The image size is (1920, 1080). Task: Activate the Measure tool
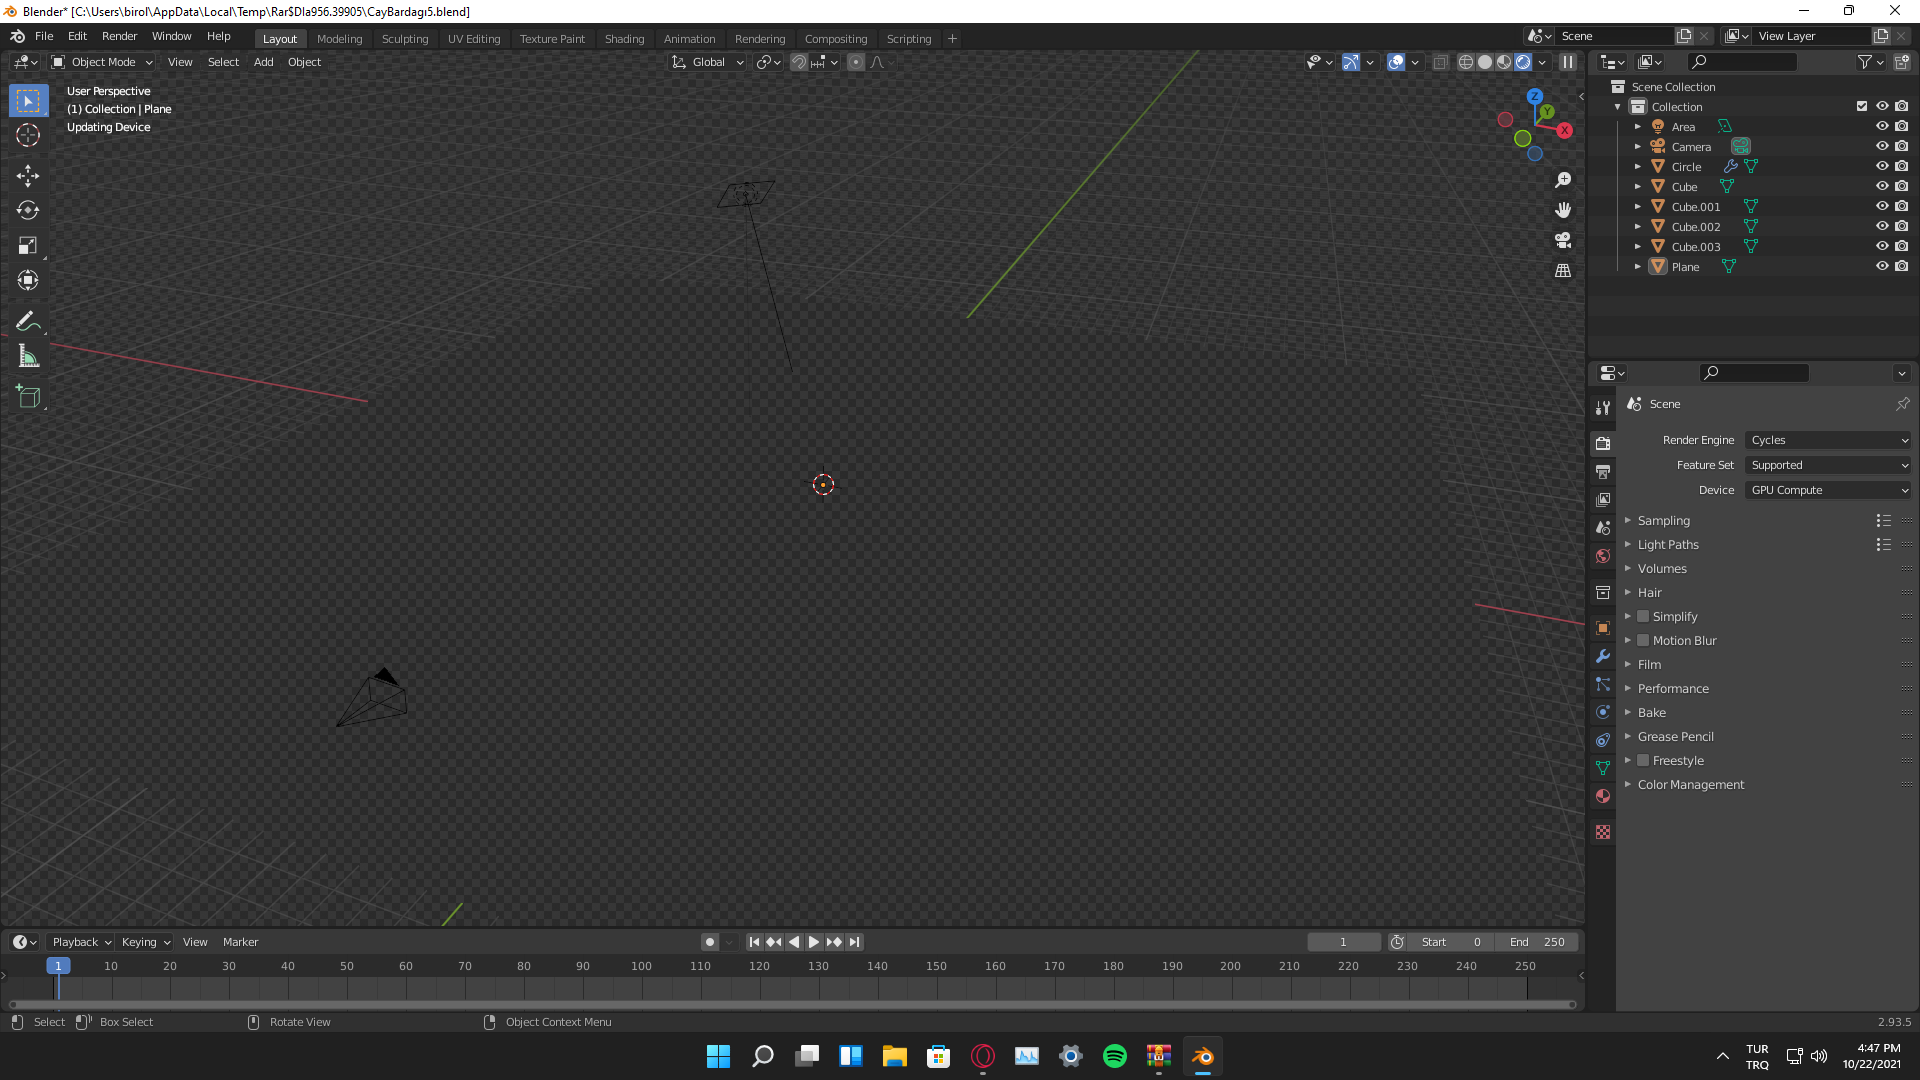pos(27,356)
